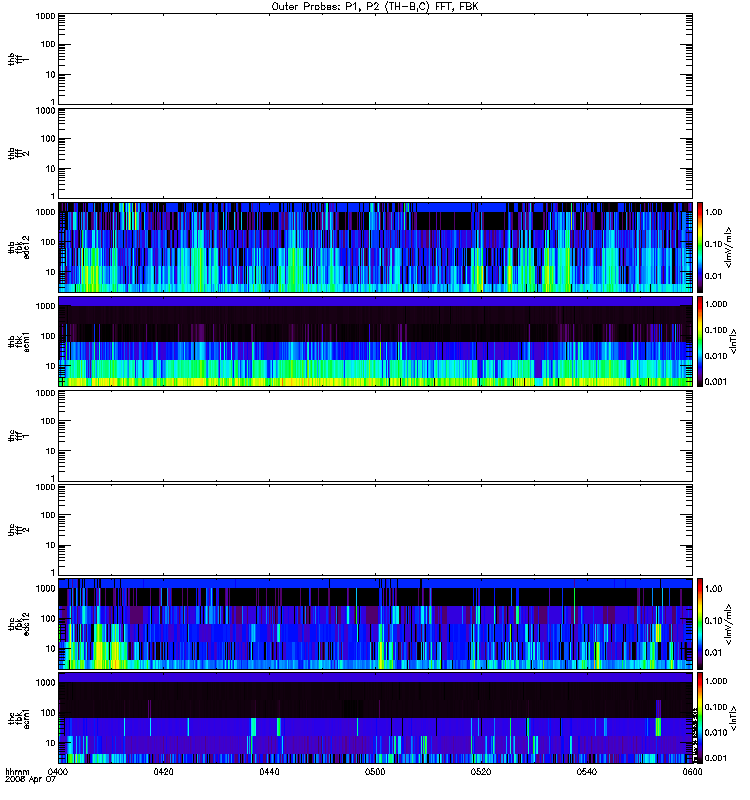Click the 10 y-axis tick on thb fbk edc12 panel
750x800 pixels.
pos(51,272)
